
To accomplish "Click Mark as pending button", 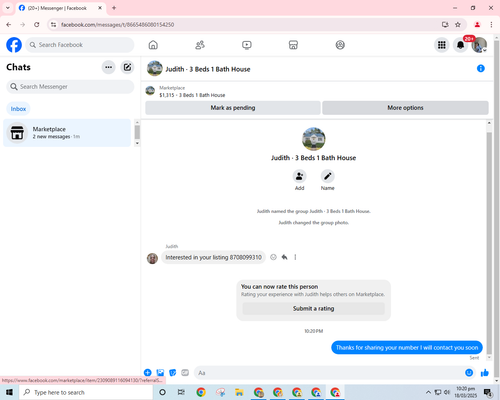I will (233, 108).
